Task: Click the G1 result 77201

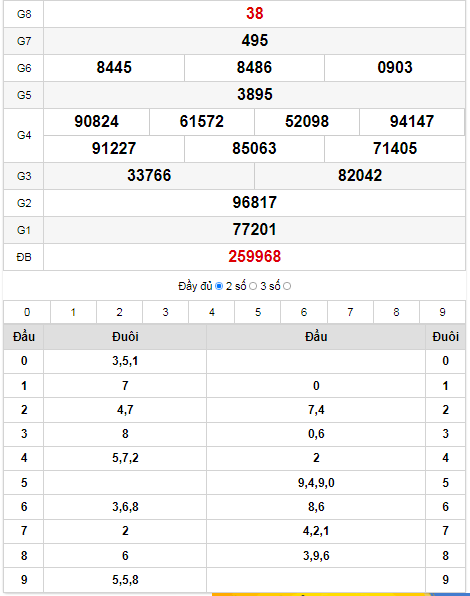Action: (255, 230)
